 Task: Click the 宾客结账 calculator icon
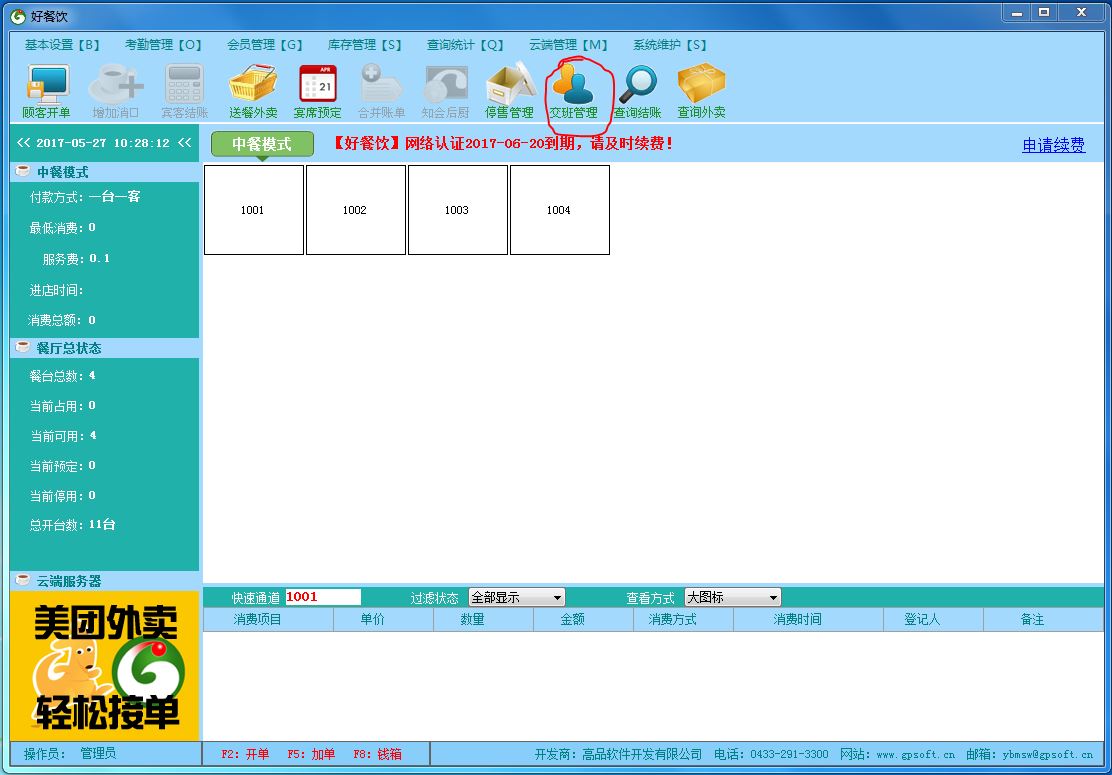pos(184,91)
